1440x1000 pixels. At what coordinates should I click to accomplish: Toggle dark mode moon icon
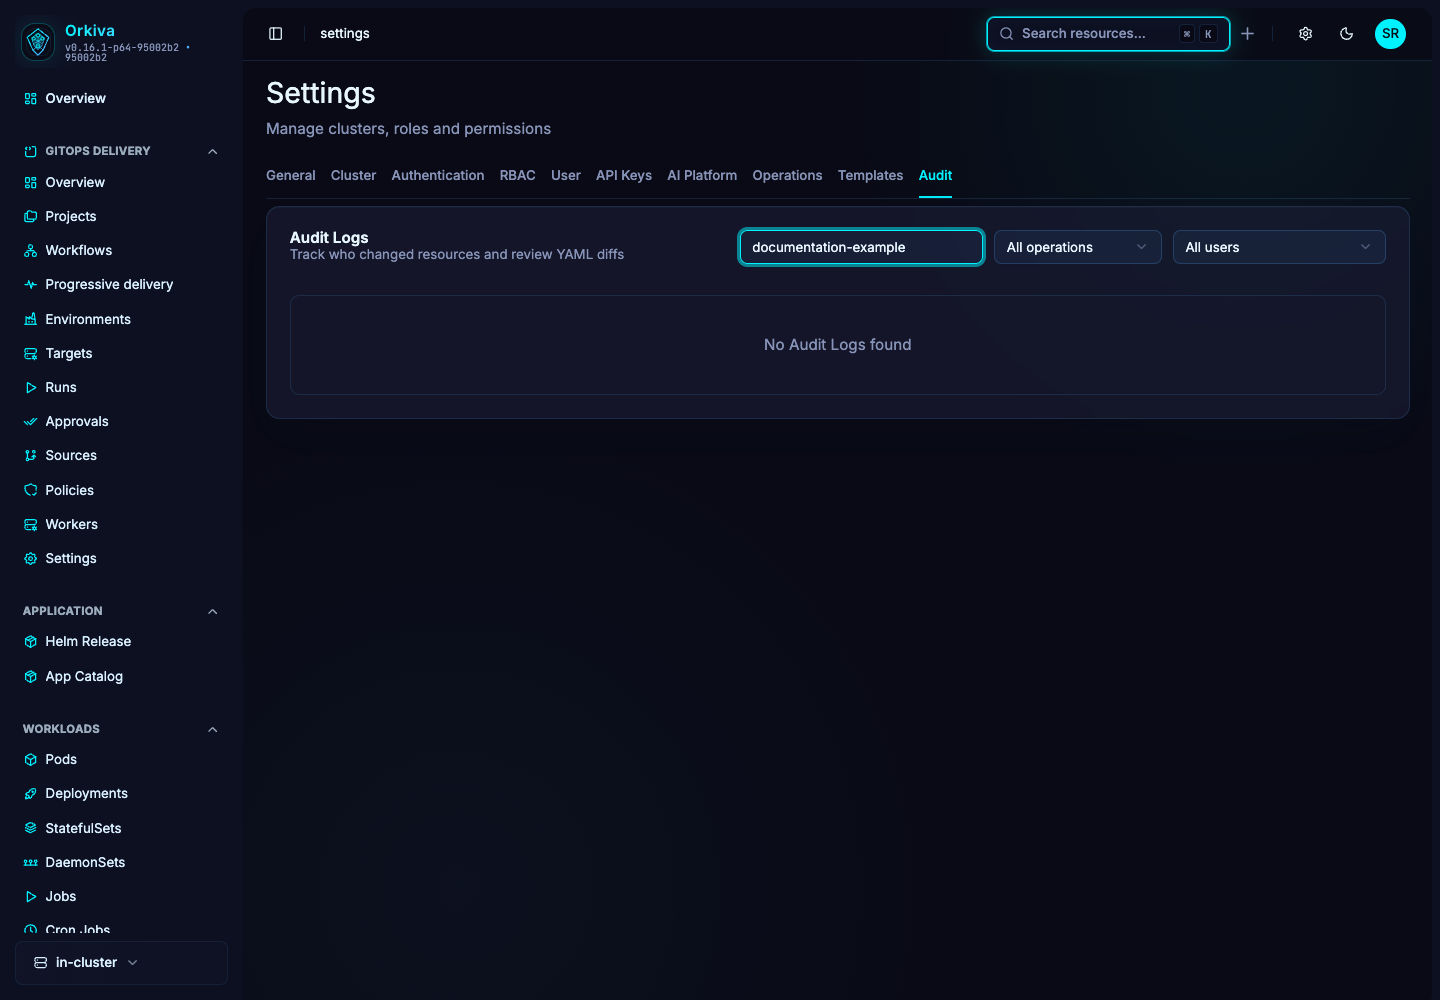coord(1347,34)
